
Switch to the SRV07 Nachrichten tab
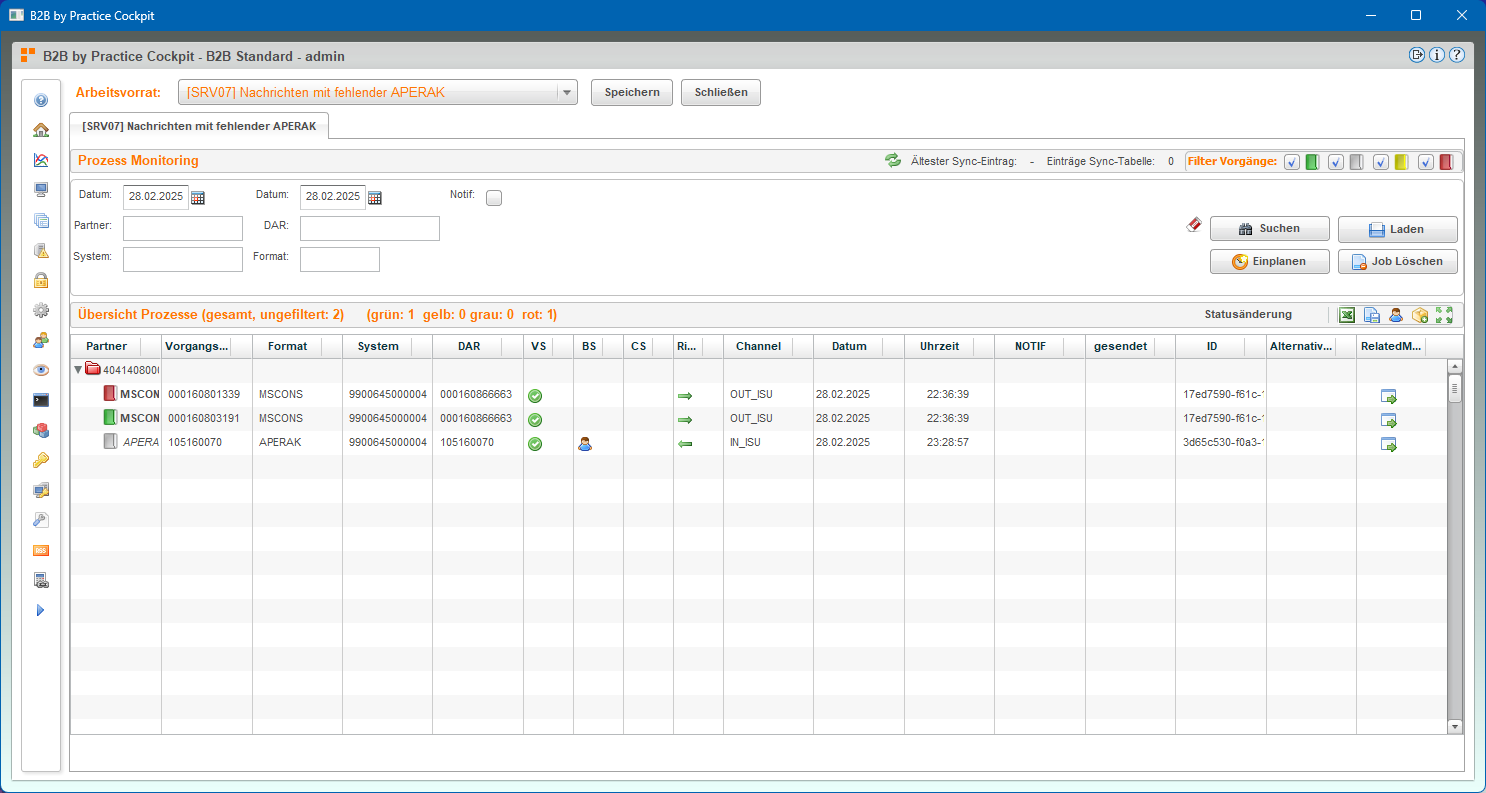199,126
